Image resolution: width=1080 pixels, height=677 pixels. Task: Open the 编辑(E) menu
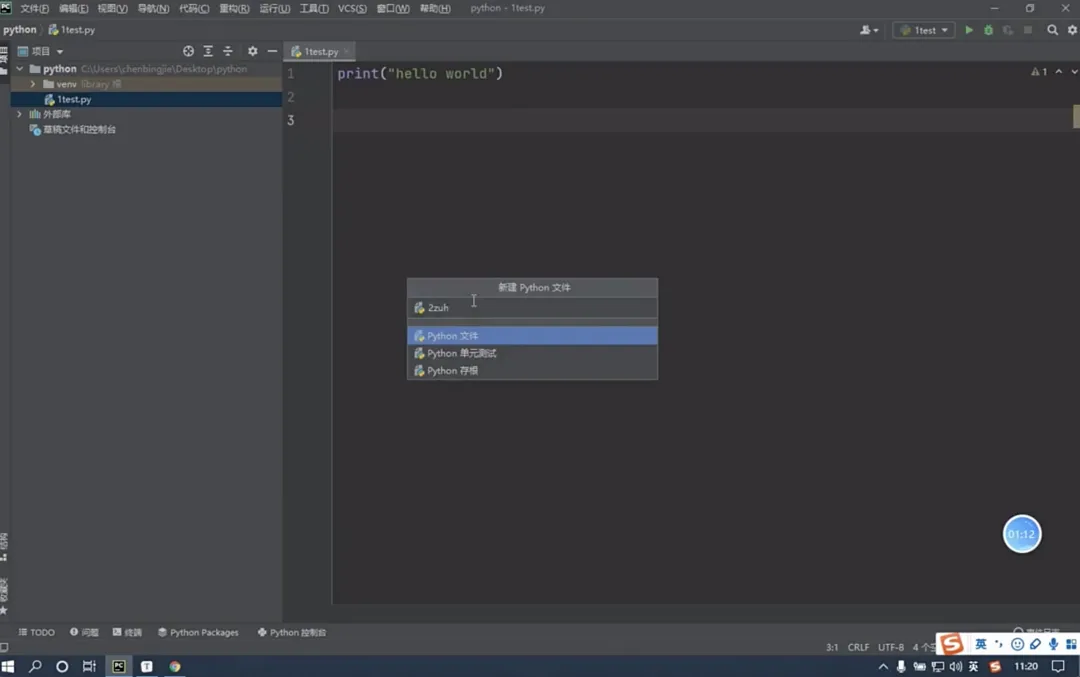73,8
